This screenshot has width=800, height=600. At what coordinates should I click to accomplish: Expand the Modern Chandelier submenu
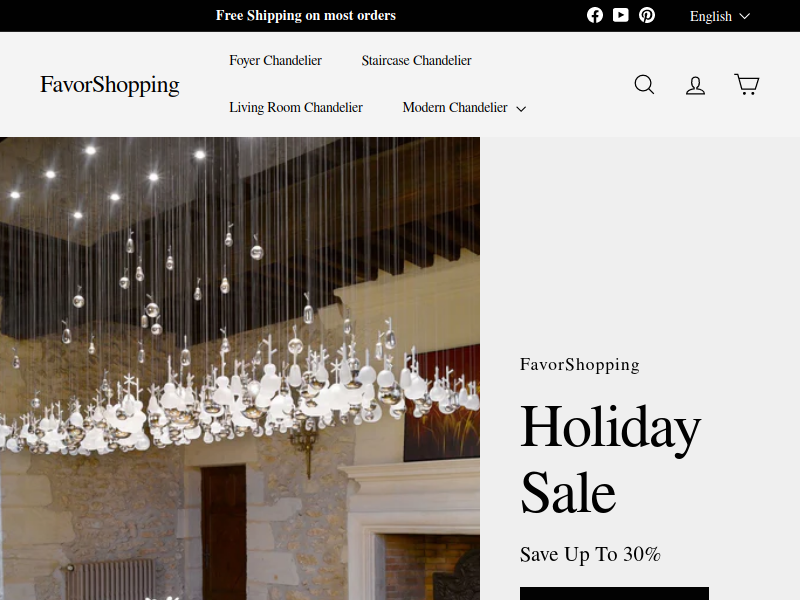point(464,108)
